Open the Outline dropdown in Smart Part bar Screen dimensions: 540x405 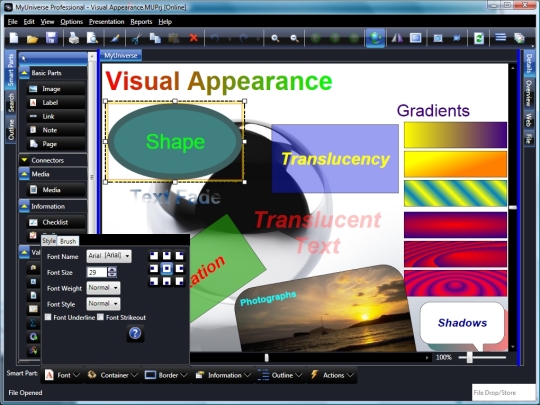click(280, 375)
